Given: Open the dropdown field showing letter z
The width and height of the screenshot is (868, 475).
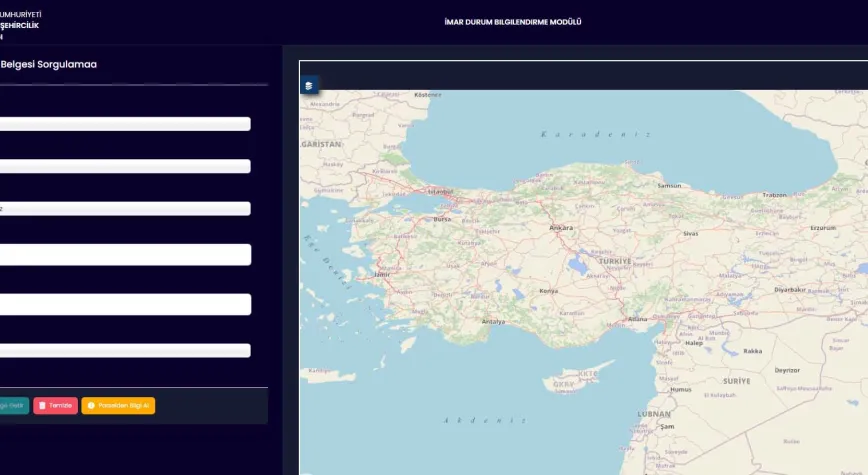Looking at the screenshot, I should 125,209.
